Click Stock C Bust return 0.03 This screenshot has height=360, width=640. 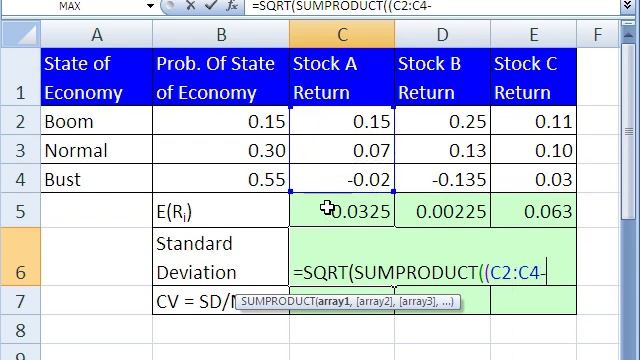point(533,179)
